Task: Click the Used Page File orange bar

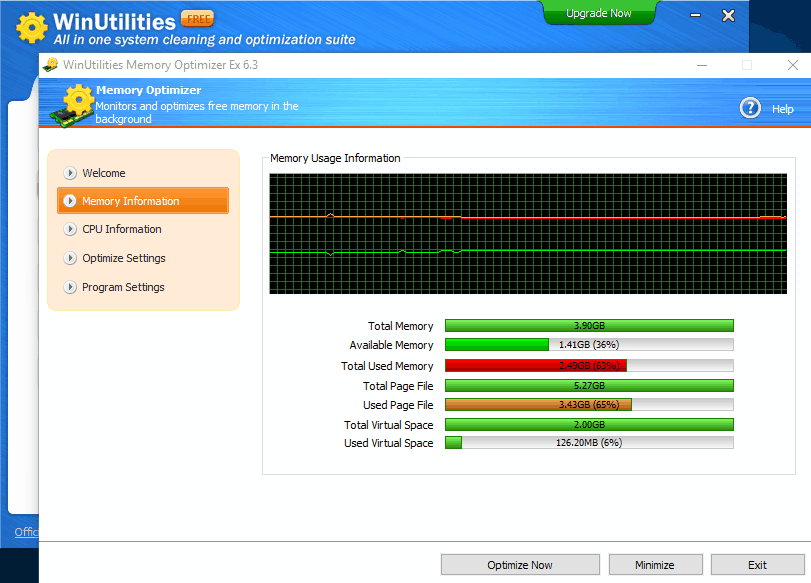Action: point(589,405)
